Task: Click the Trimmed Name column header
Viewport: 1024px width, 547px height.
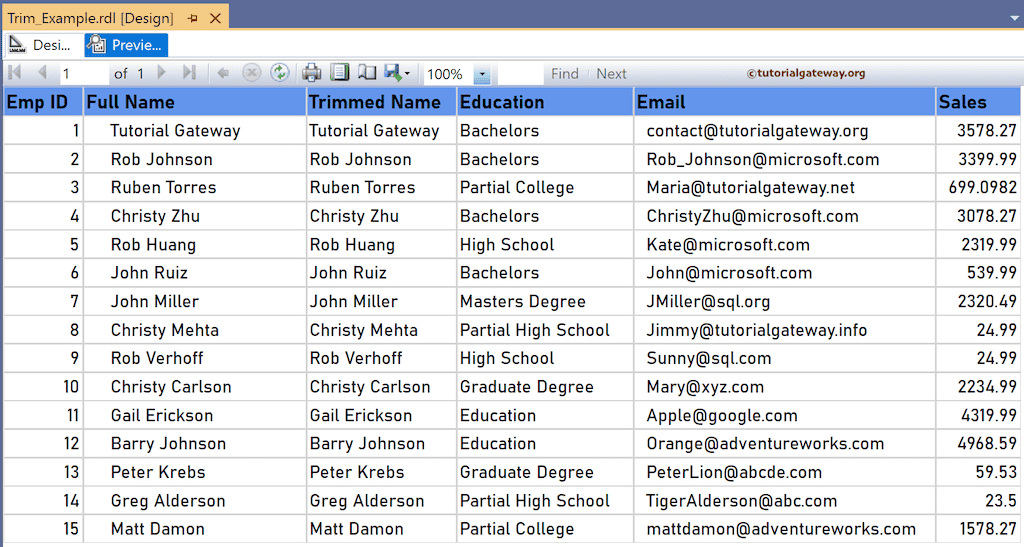Action: (x=381, y=102)
